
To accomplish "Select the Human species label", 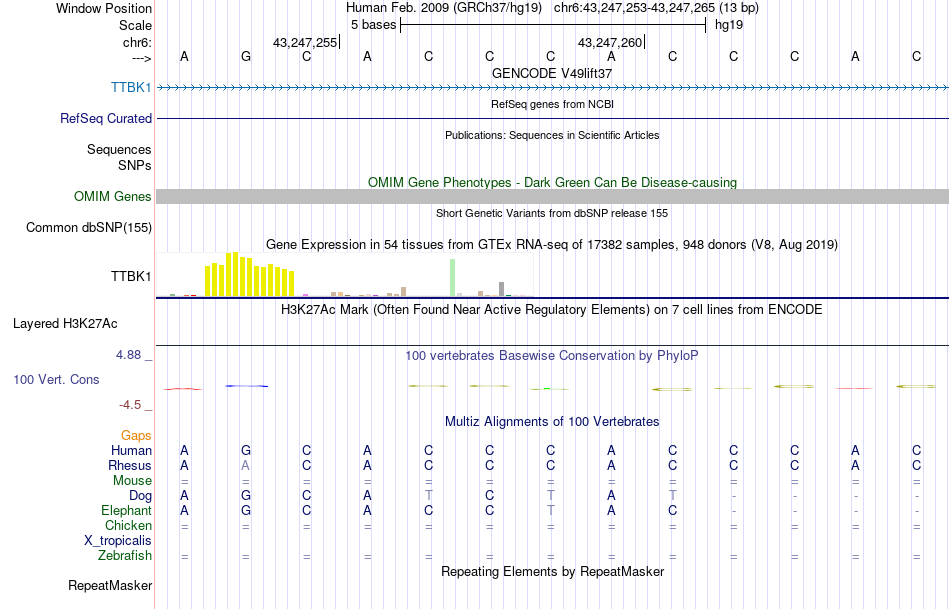I will pyautogui.click(x=131, y=450).
